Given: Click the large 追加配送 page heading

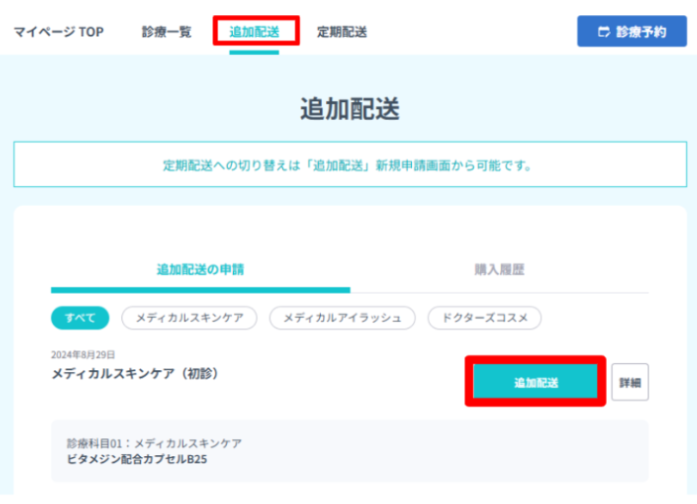Looking at the screenshot, I should [350, 109].
